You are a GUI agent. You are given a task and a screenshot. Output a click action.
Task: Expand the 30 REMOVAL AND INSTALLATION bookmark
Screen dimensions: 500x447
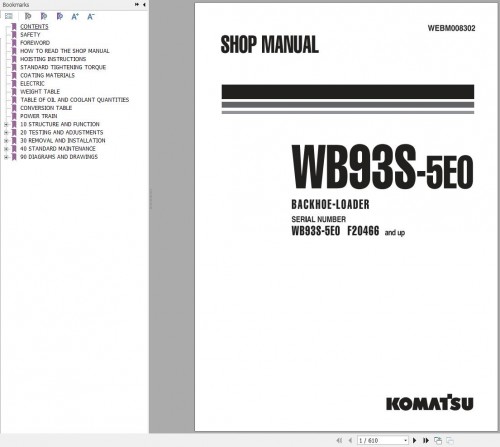coord(6,141)
